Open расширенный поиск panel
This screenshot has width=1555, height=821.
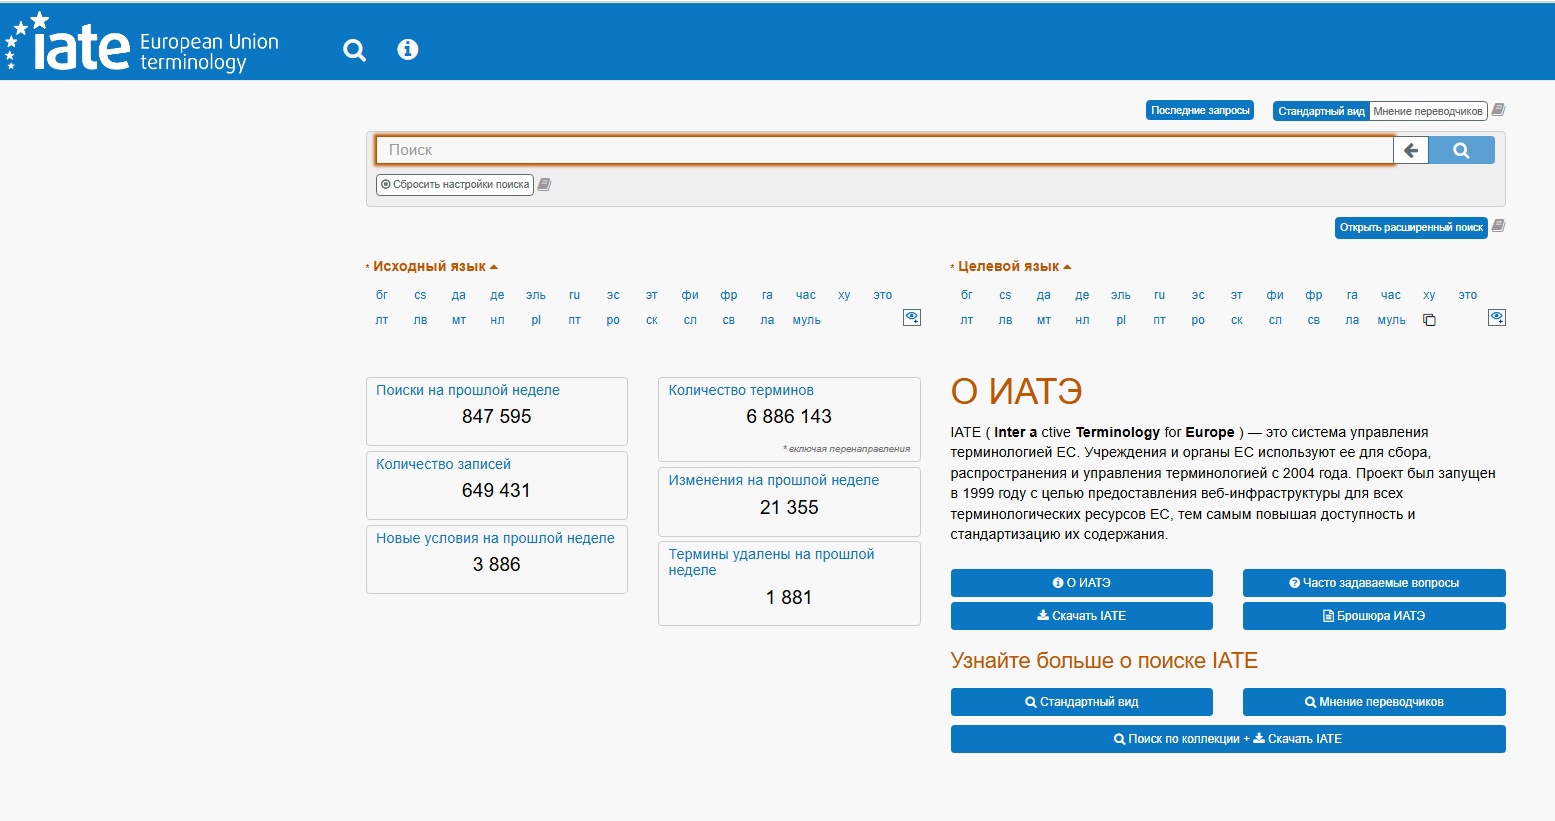click(x=1410, y=227)
